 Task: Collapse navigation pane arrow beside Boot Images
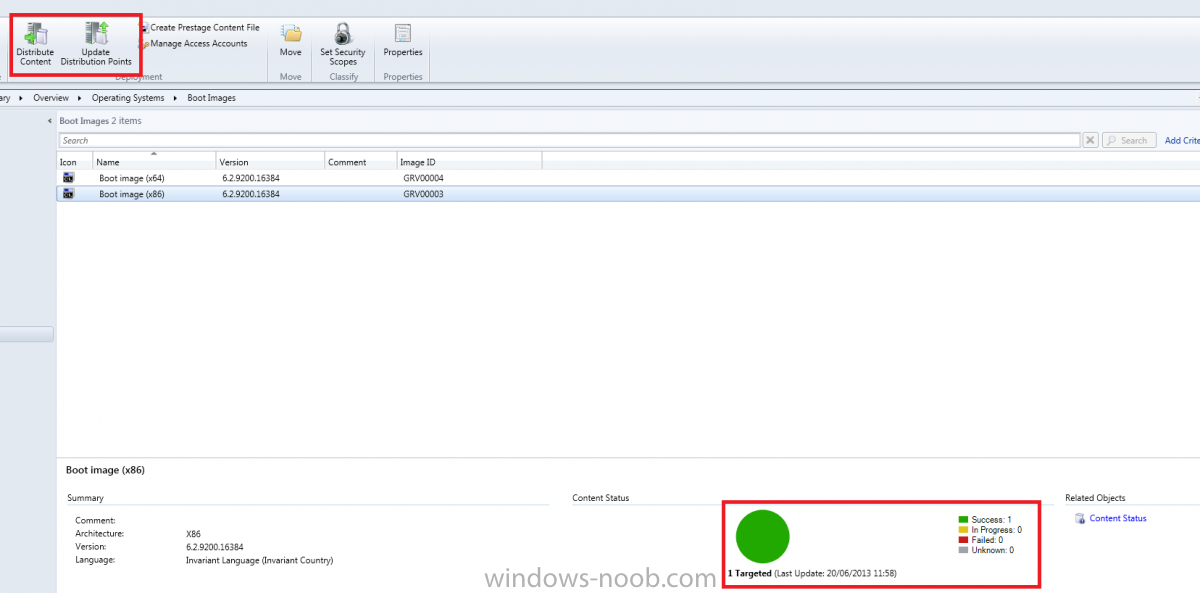[50, 121]
